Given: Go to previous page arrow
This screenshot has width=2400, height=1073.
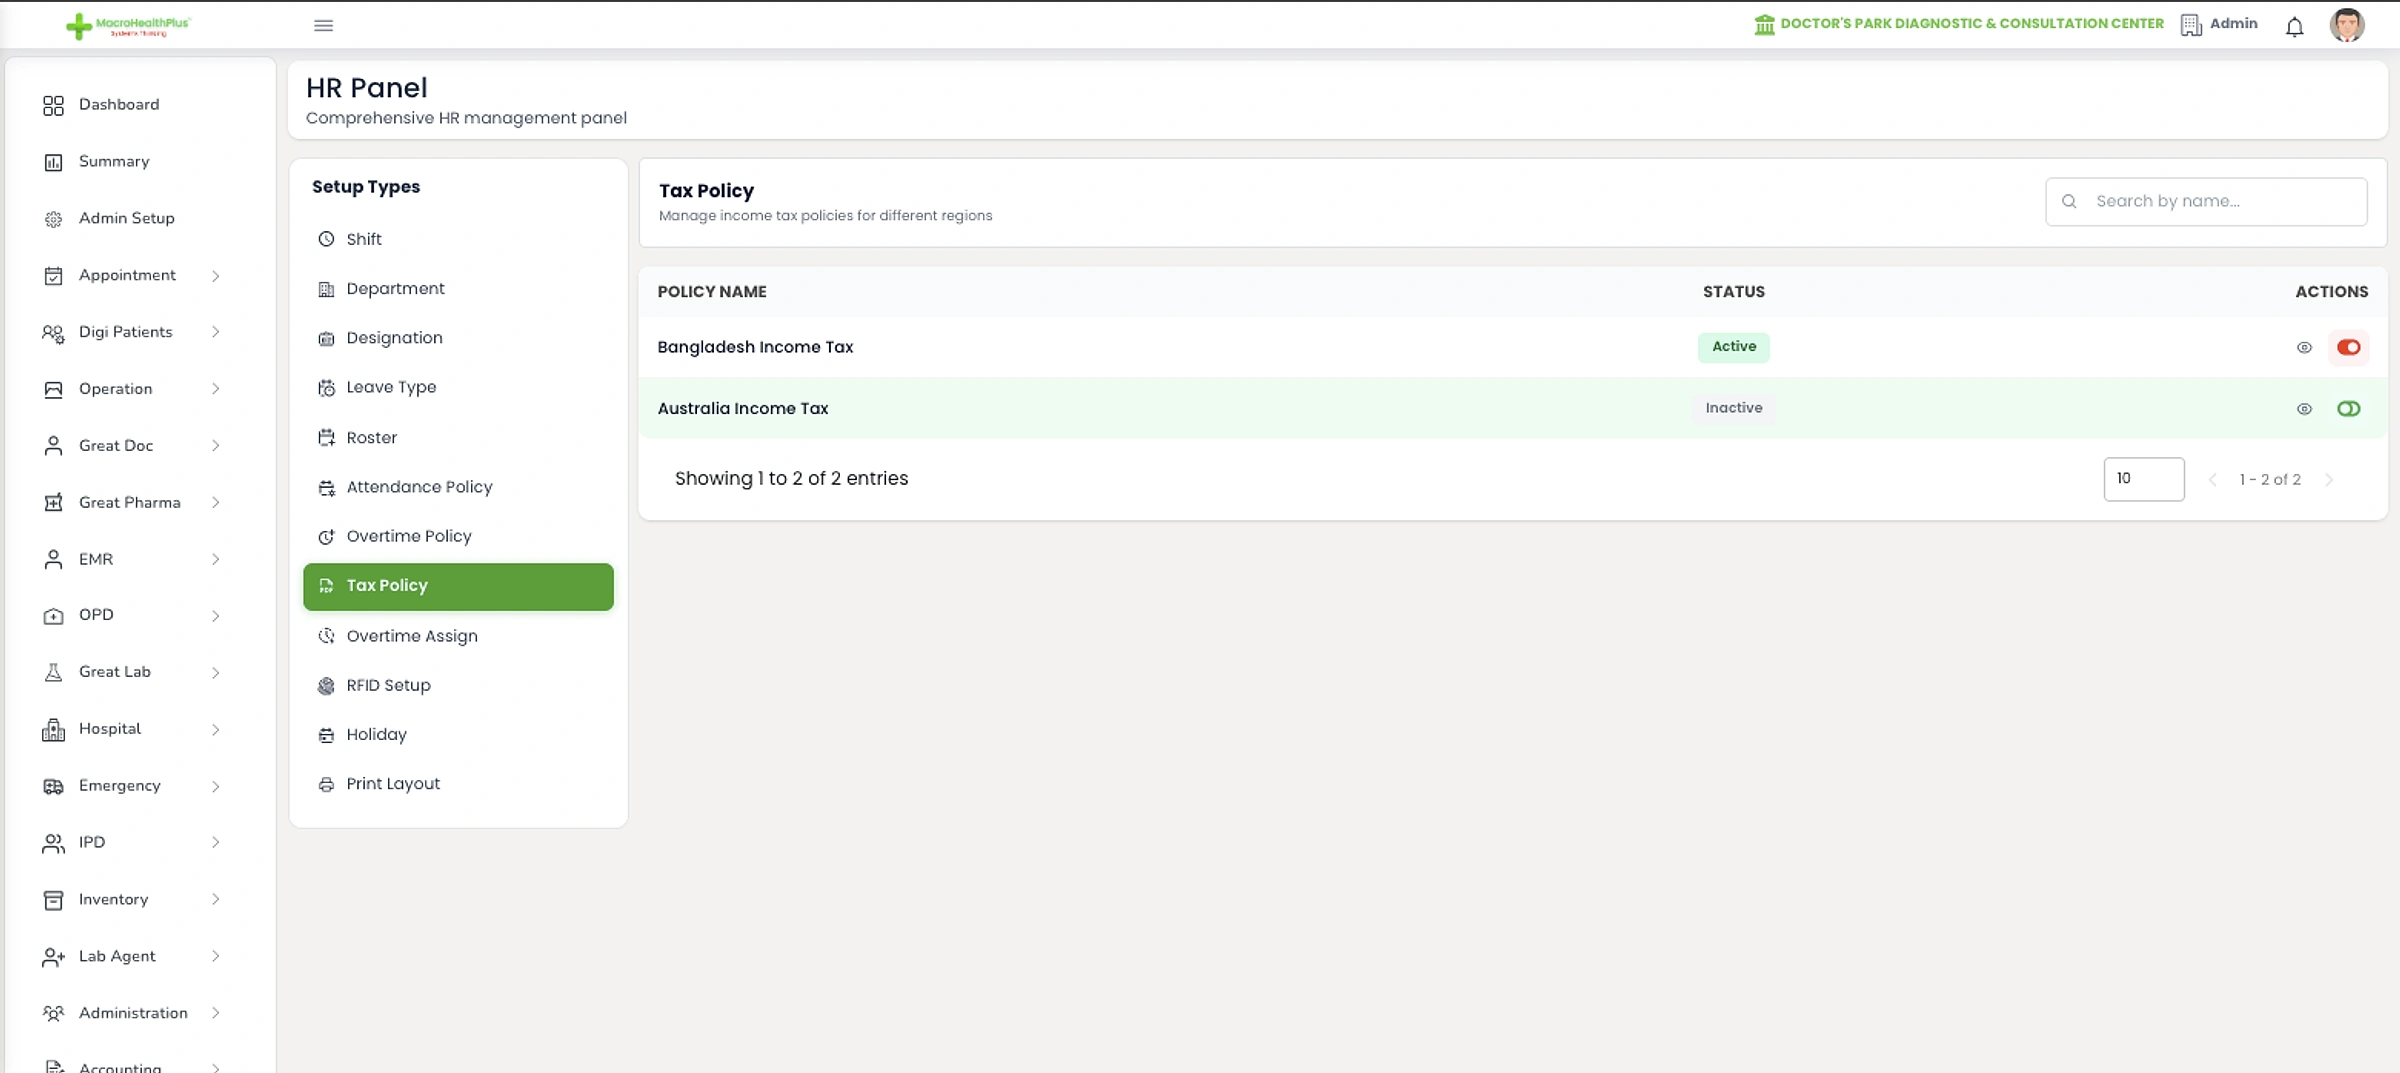Looking at the screenshot, I should tap(2212, 480).
